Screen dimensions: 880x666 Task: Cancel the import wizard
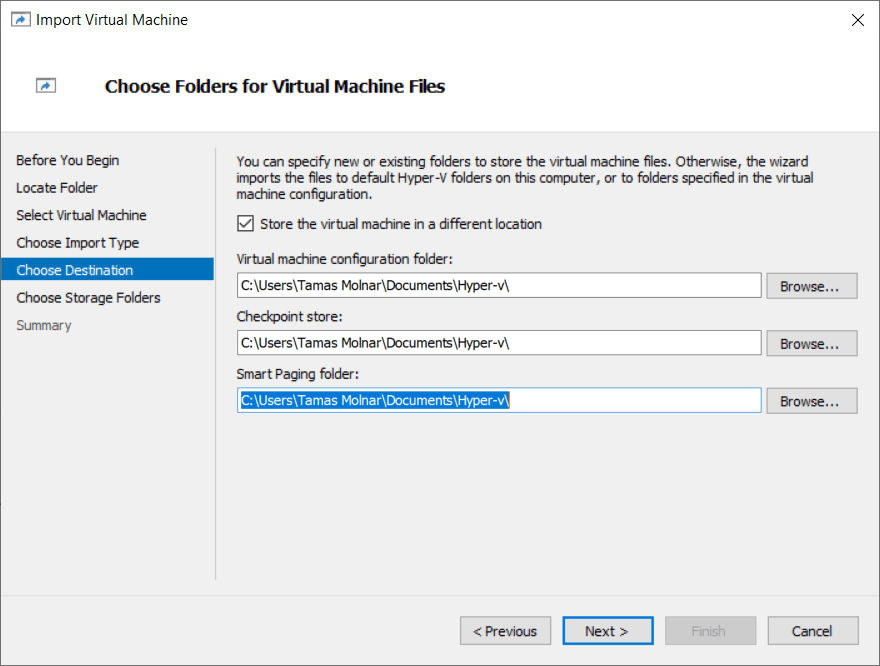pyautogui.click(x=812, y=631)
